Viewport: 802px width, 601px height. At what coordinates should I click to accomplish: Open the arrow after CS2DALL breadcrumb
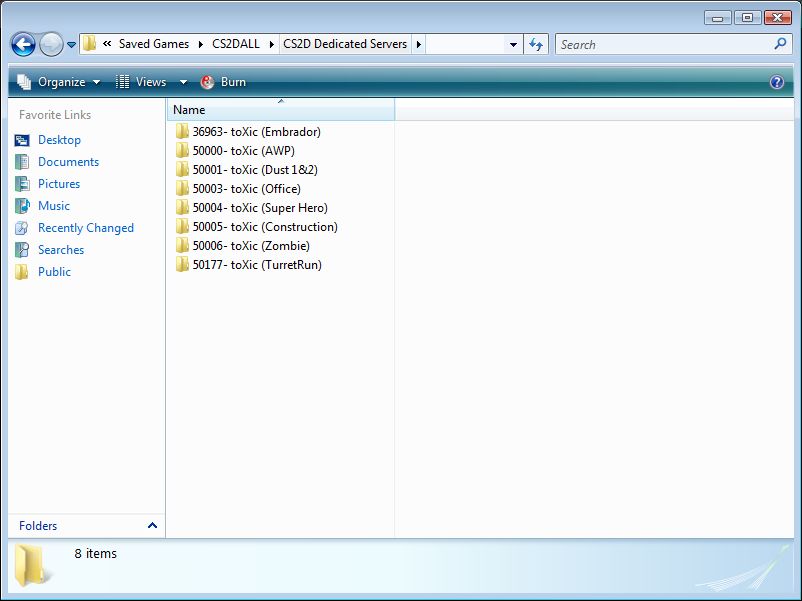272,44
